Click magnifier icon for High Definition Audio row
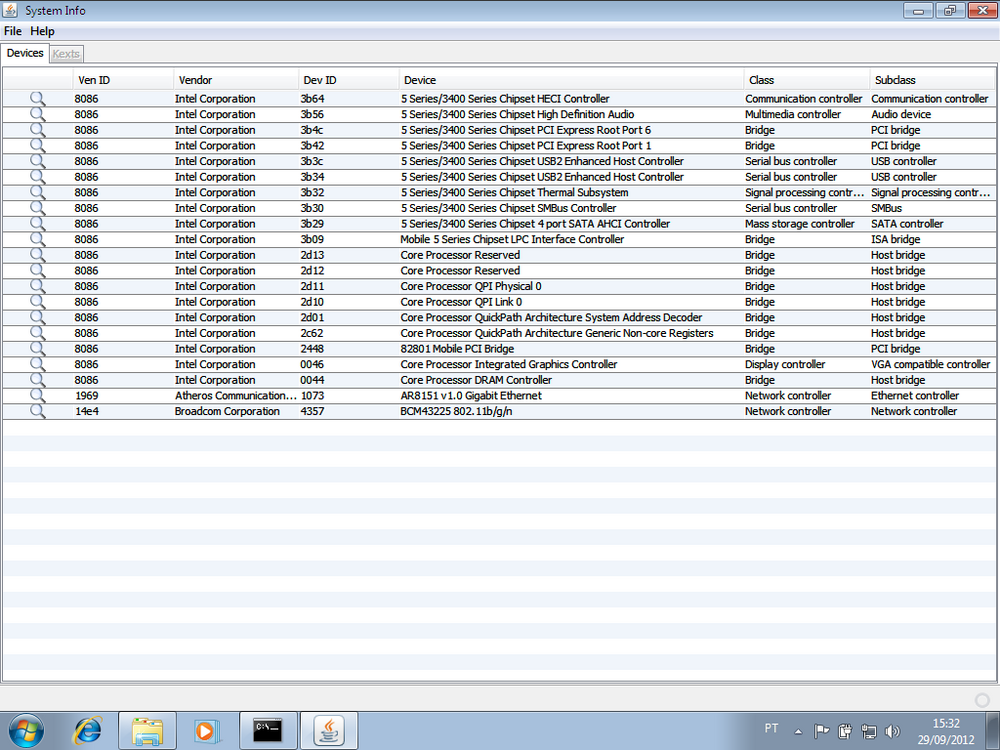This screenshot has height=750, width=1000. [37, 115]
